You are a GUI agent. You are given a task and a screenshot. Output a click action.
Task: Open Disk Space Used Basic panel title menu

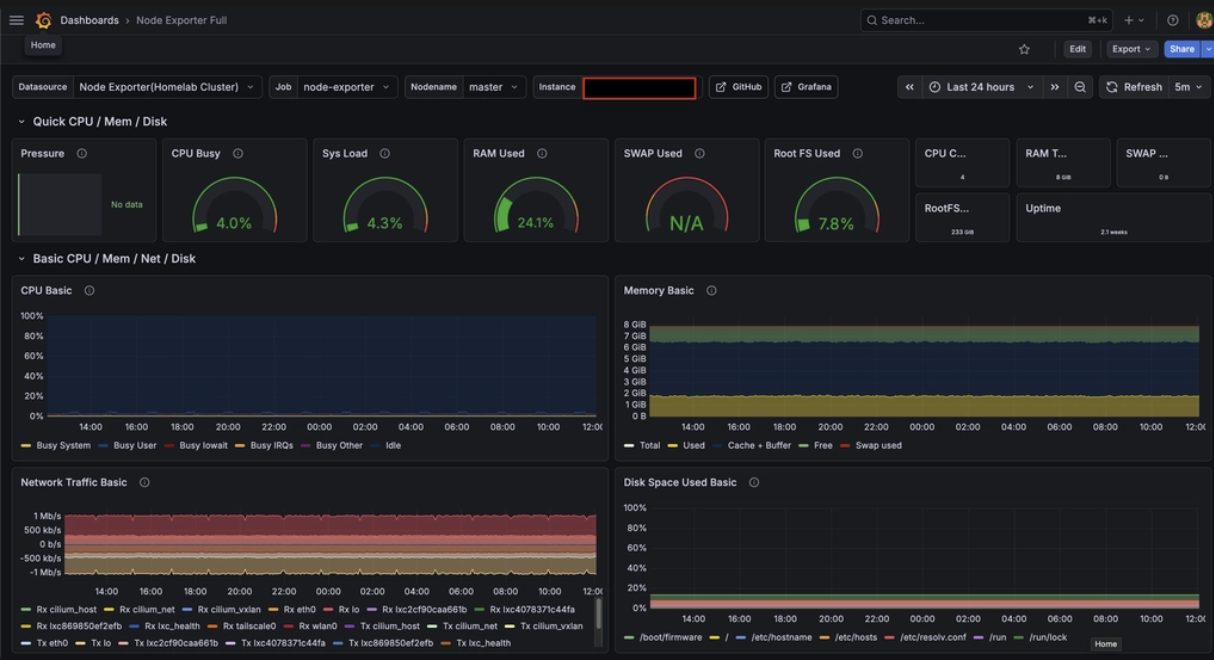680,483
